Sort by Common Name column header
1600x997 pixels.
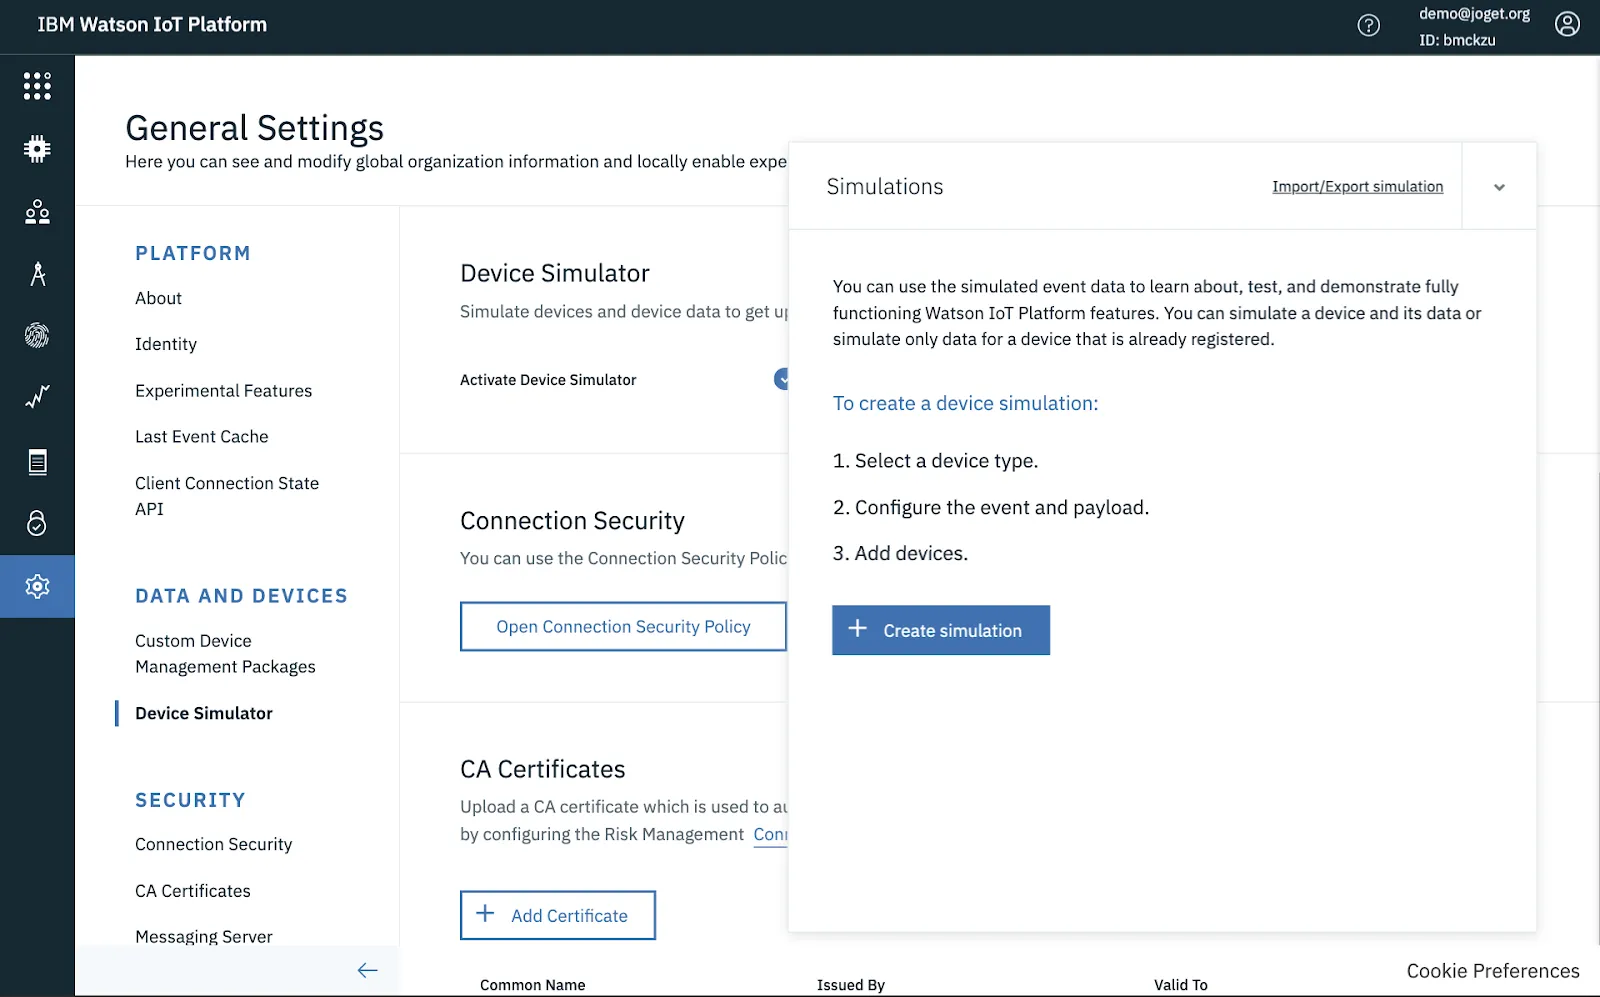[x=532, y=985]
